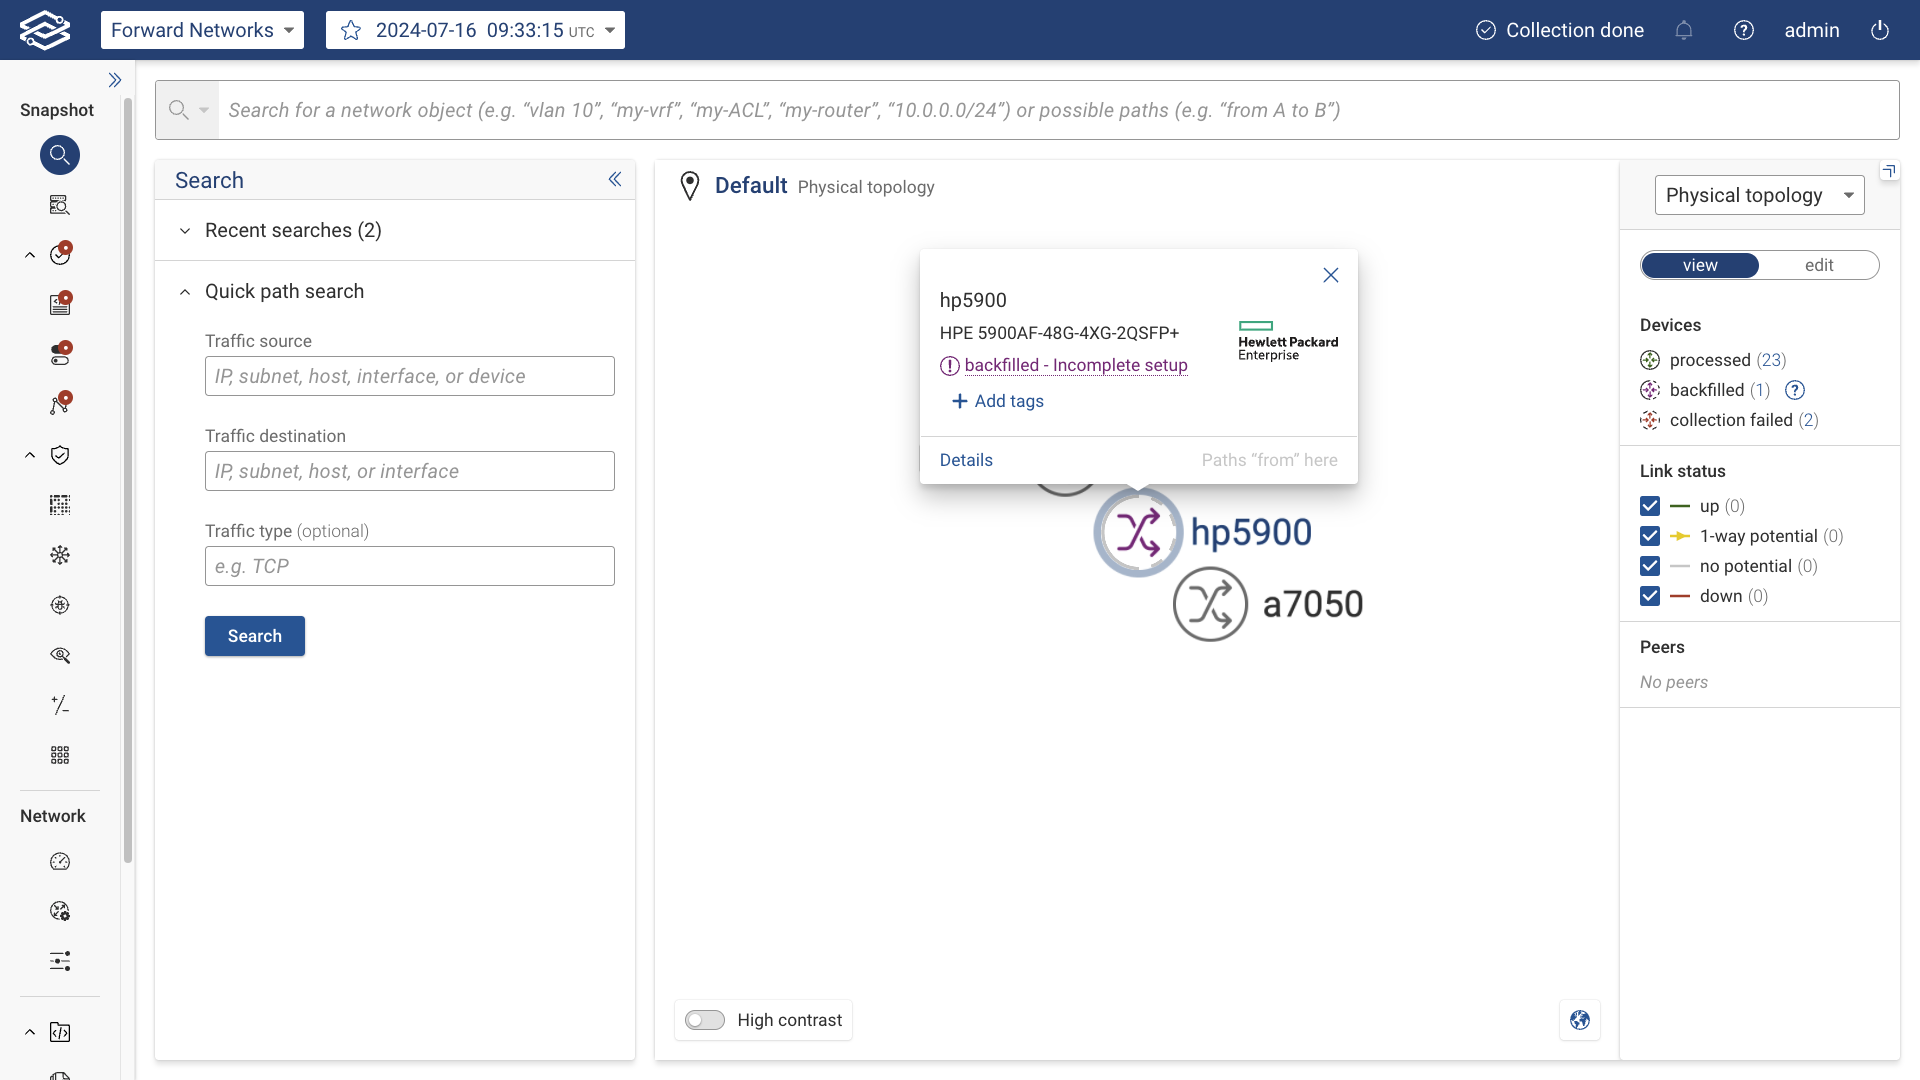Click the globe icon on the topology map
The width and height of the screenshot is (1920, 1080).
[1580, 1020]
